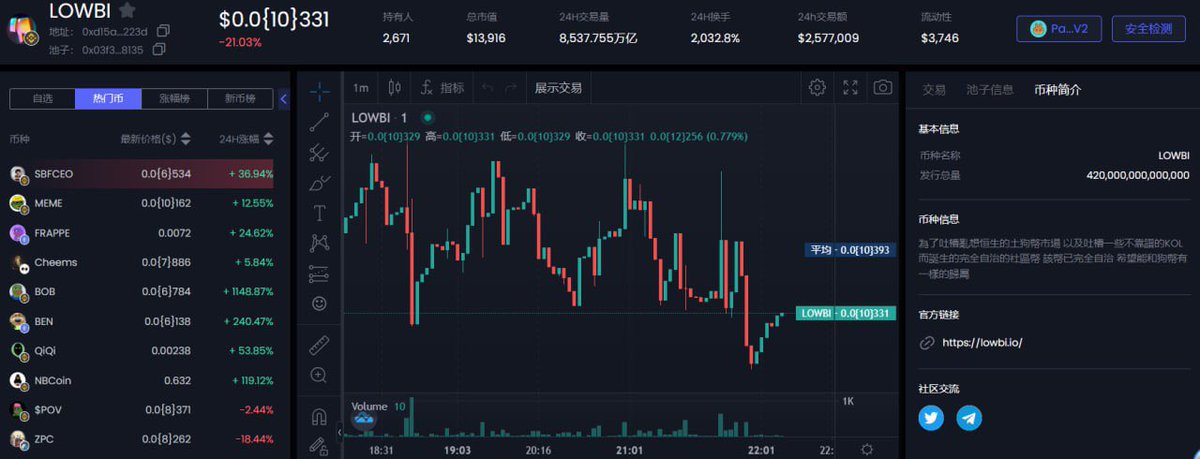The image size is (1200, 459).
Task: Click the green market status dot
Action: point(427,118)
